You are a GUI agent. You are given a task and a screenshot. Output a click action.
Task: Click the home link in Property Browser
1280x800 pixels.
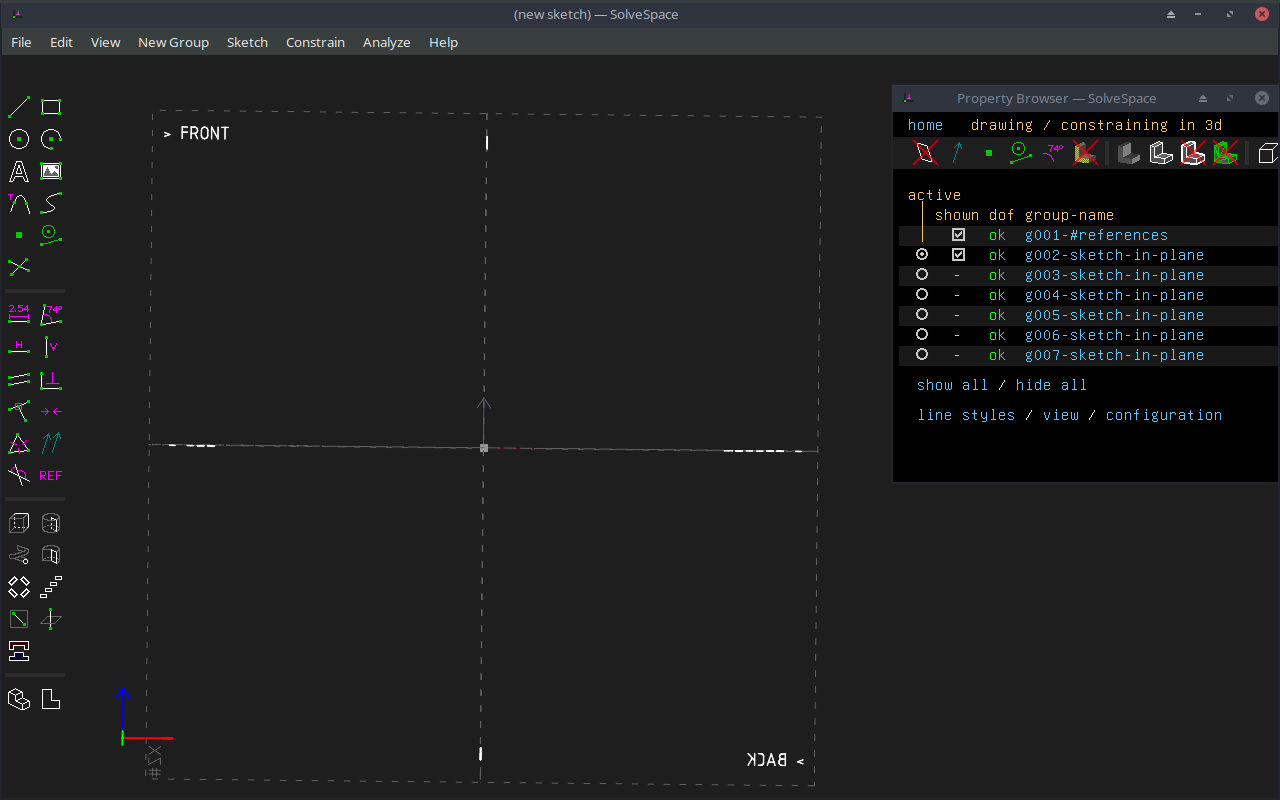pyautogui.click(x=925, y=125)
